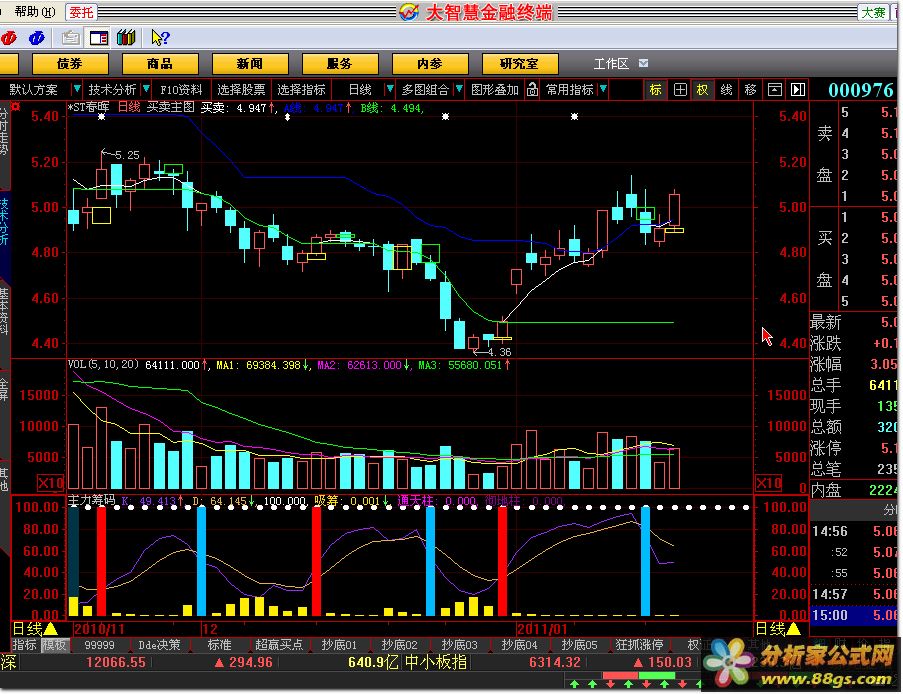Click the 选择股票 select stock button

[x=241, y=90]
